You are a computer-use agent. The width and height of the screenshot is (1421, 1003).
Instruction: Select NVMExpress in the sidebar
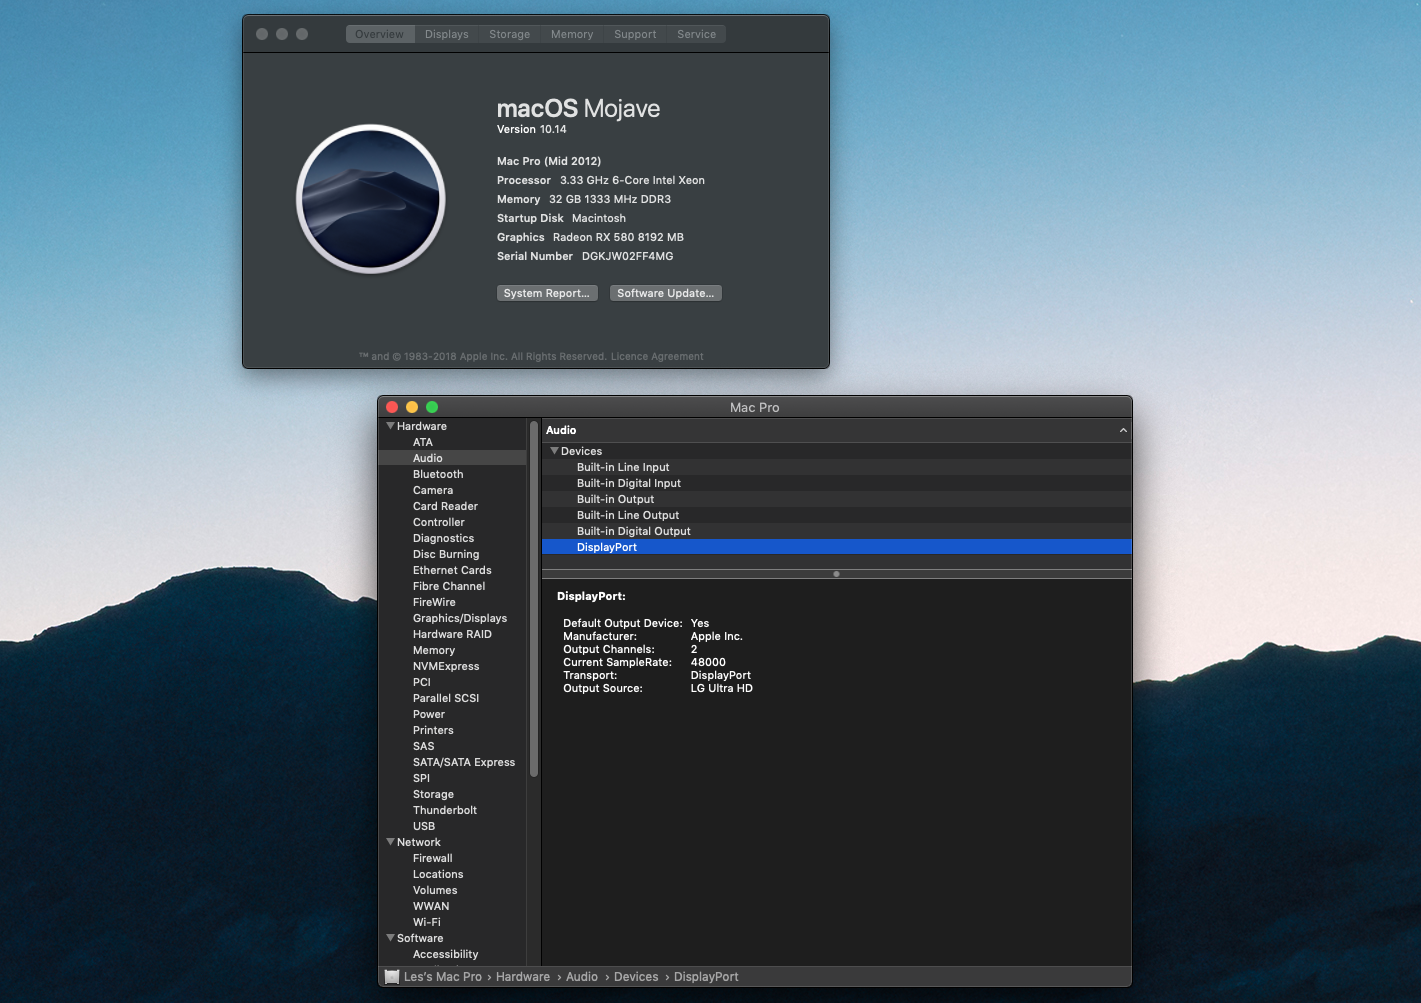[x=452, y=666]
